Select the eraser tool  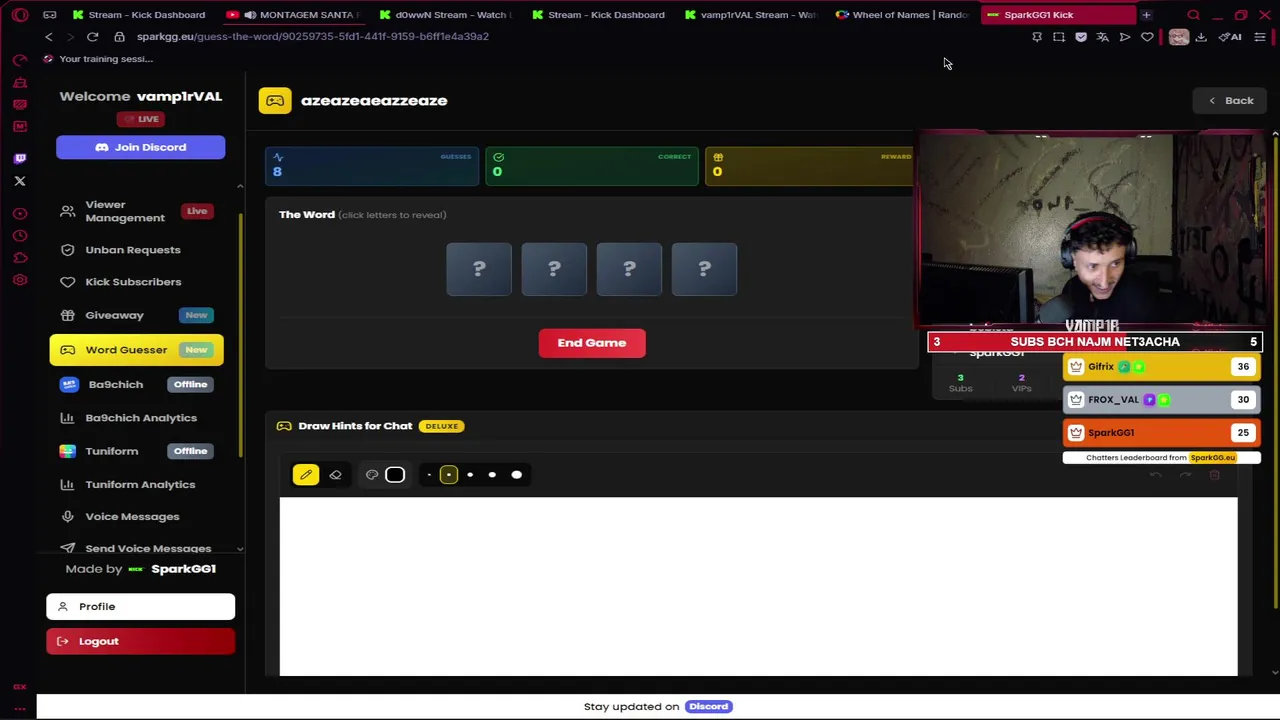[x=336, y=475]
